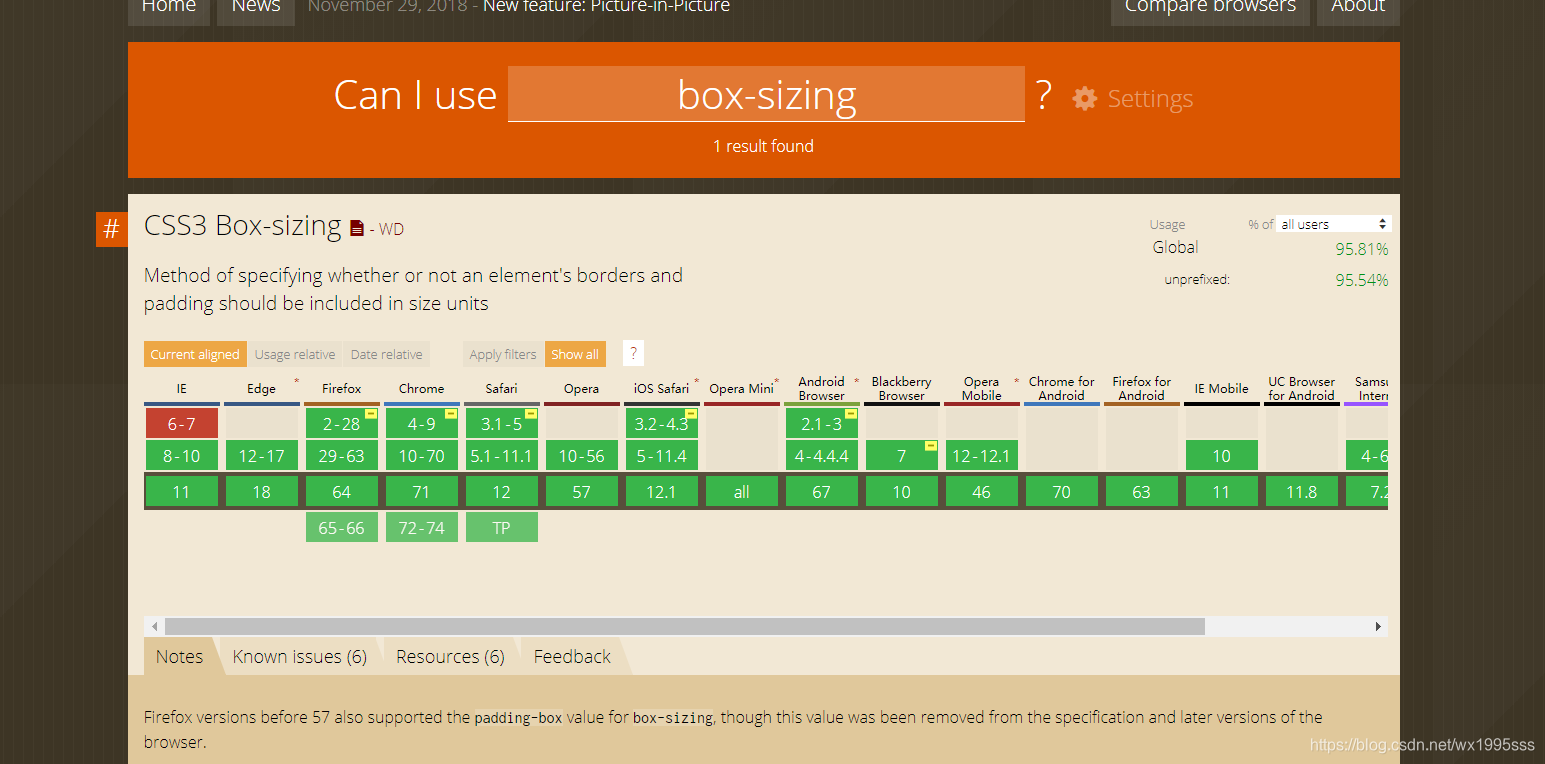Open the spec document icon beside CSS3 Box-sizing

(x=357, y=229)
